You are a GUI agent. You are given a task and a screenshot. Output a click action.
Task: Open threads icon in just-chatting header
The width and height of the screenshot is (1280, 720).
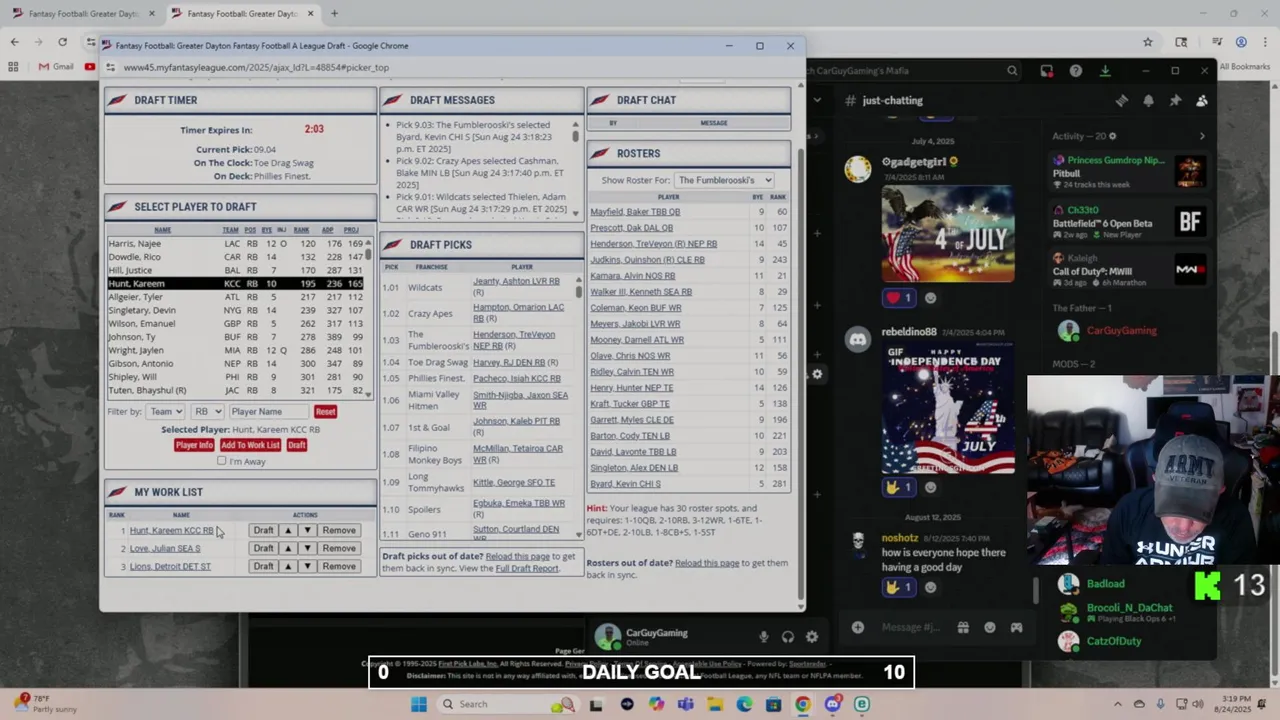click(1122, 100)
